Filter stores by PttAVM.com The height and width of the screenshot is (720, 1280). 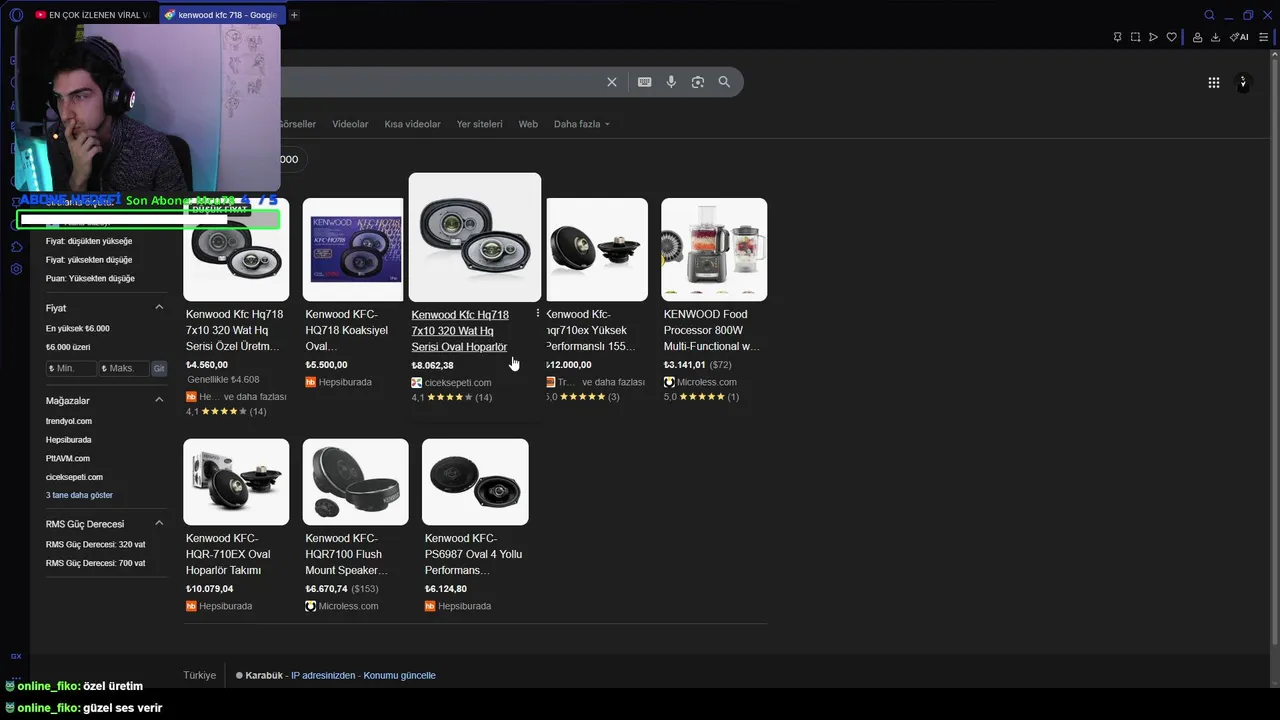[67, 458]
